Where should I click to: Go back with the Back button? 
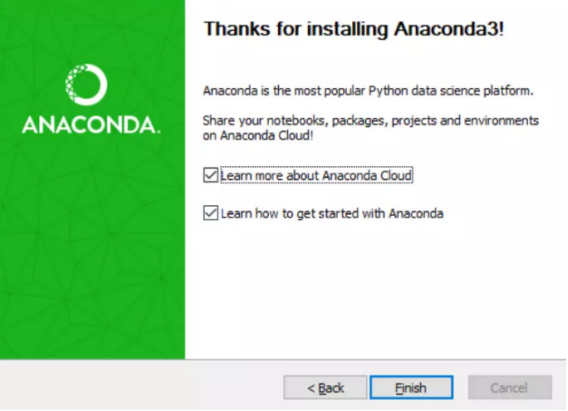(325, 388)
